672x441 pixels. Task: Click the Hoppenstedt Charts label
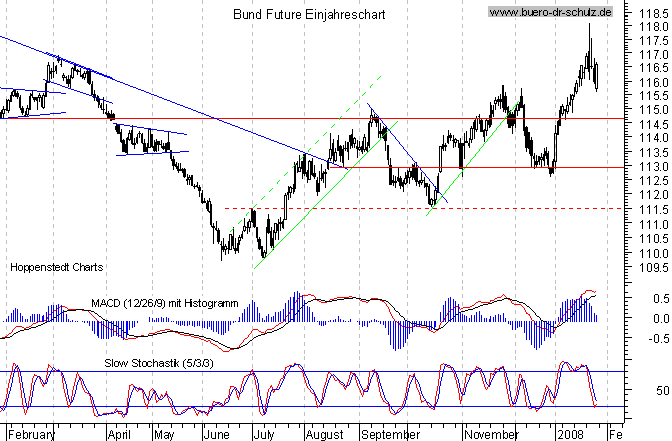click(57, 267)
